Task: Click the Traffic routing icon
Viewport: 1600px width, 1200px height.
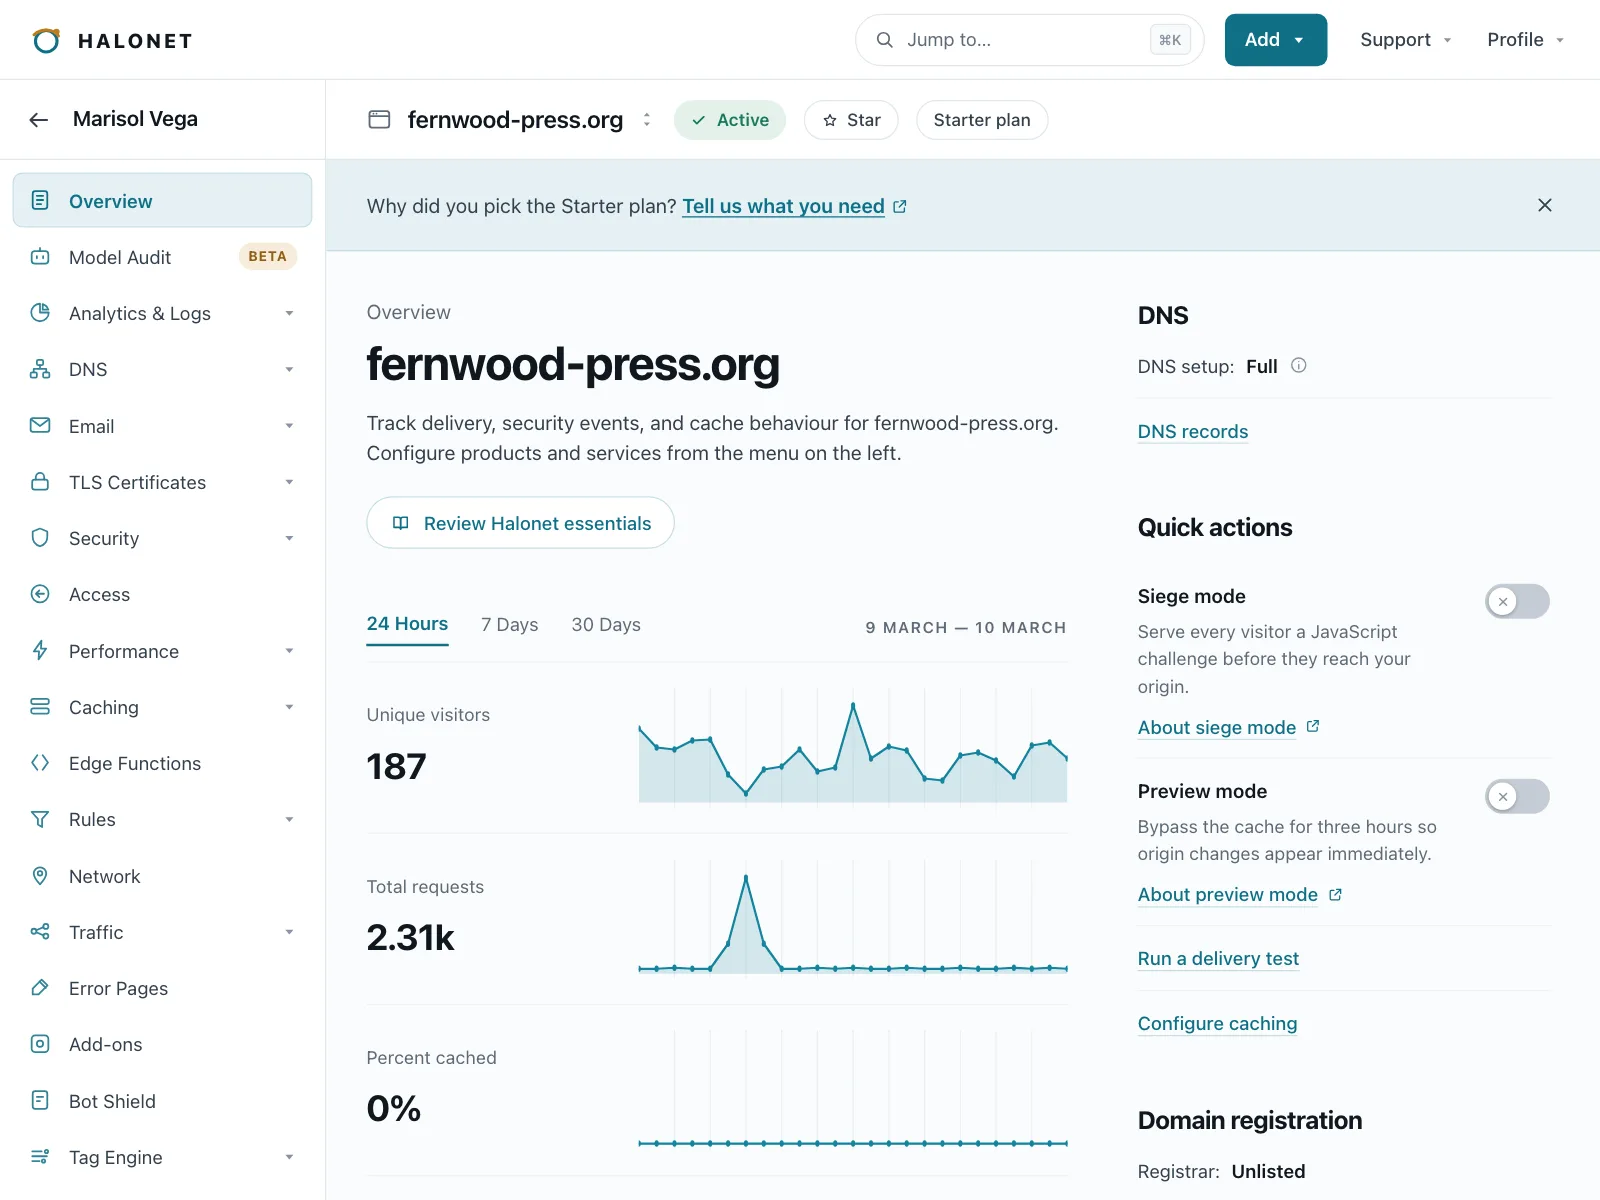Action: coord(40,932)
